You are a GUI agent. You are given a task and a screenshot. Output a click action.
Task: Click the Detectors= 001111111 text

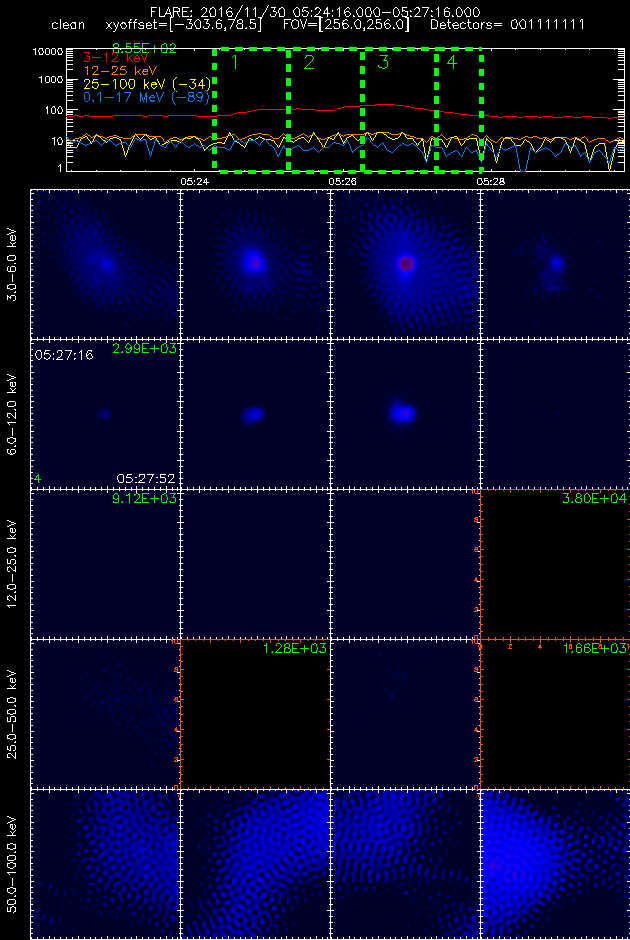click(506, 26)
